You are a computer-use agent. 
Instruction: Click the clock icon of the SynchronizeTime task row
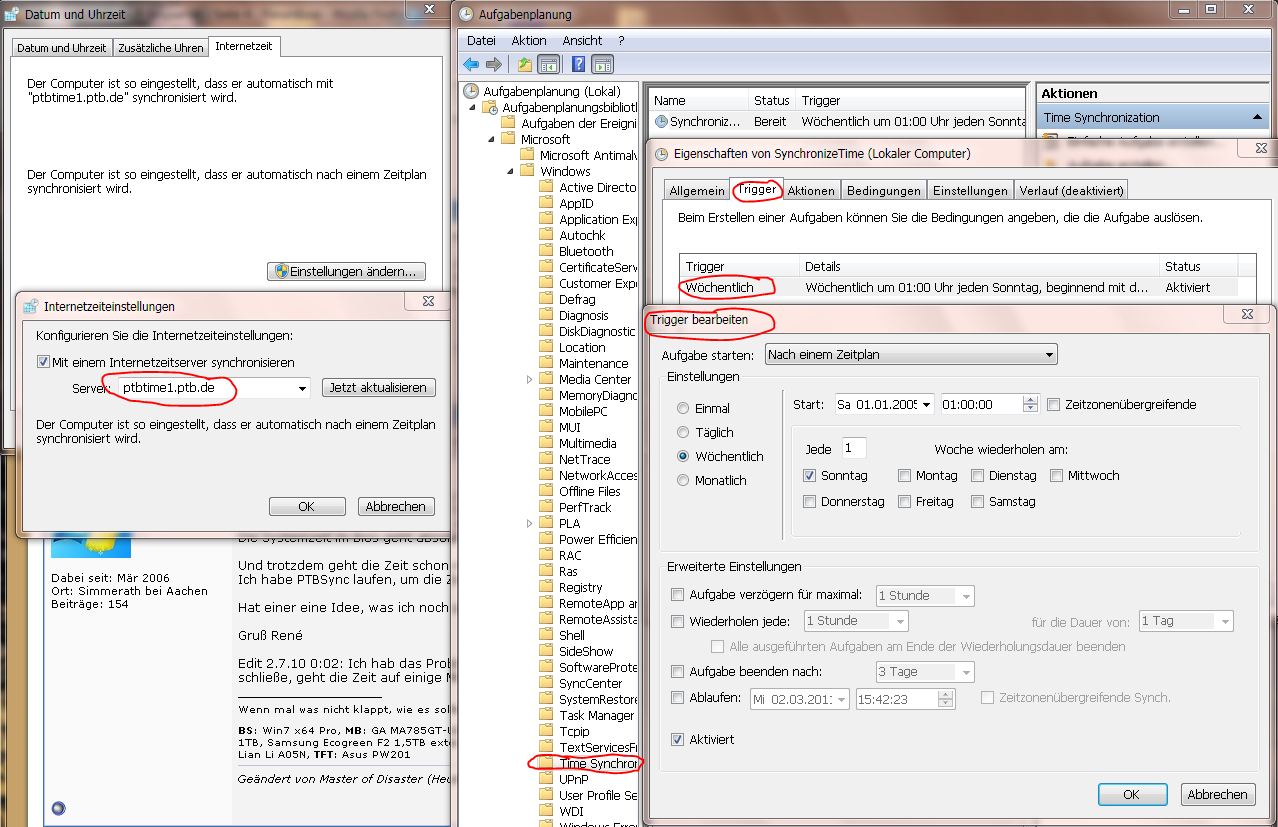click(x=661, y=121)
